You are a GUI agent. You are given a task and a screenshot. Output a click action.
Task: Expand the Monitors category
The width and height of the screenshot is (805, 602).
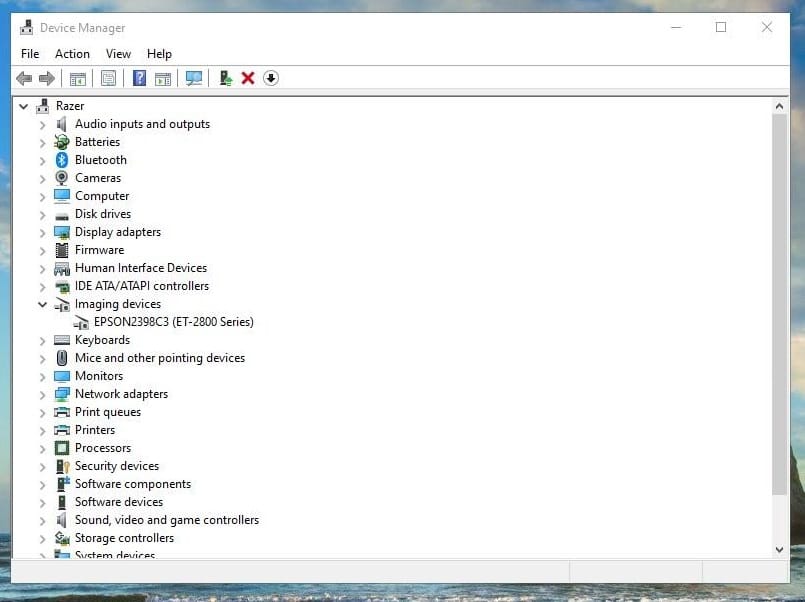click(x=43, y=377)
